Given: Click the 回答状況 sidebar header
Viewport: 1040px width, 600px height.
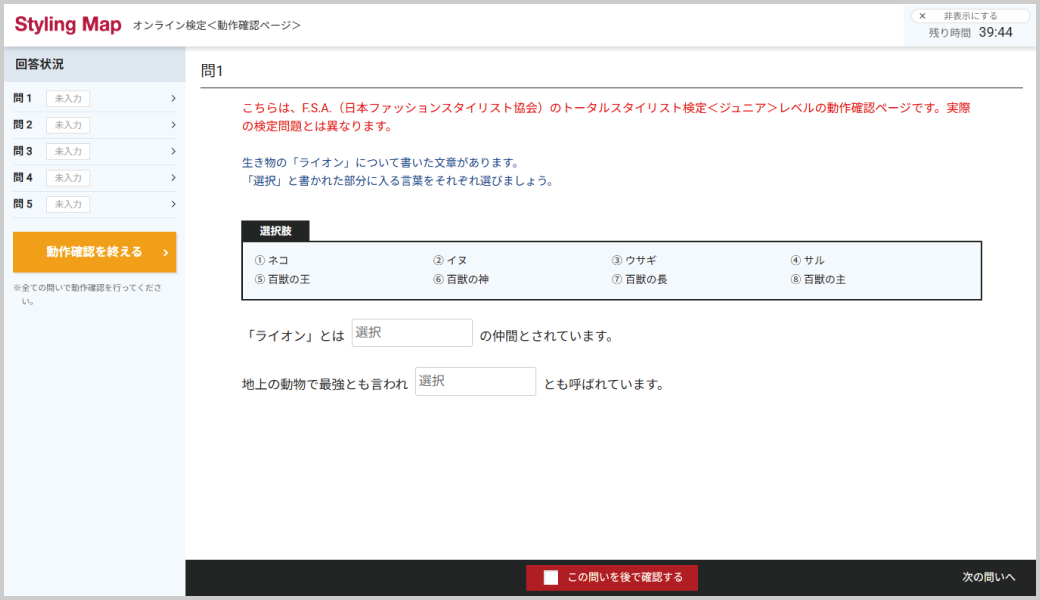Looking at the screenshot, I should 40,64.
